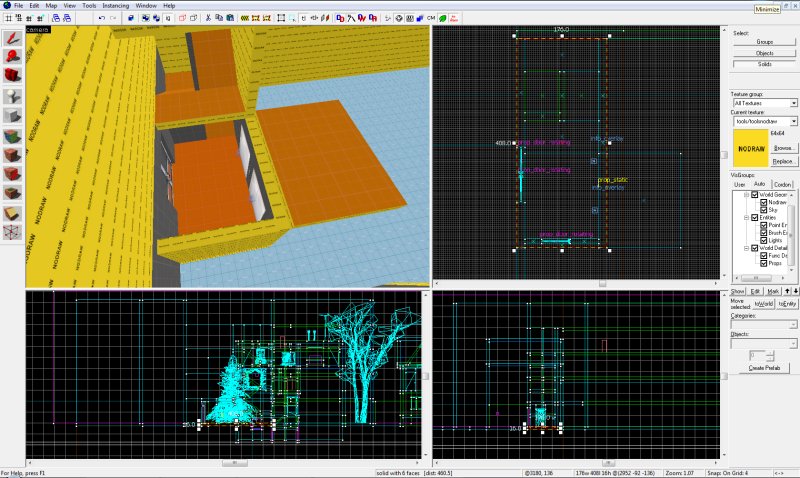Toggle the Brush Entities checkbox

tap(764, 233)
